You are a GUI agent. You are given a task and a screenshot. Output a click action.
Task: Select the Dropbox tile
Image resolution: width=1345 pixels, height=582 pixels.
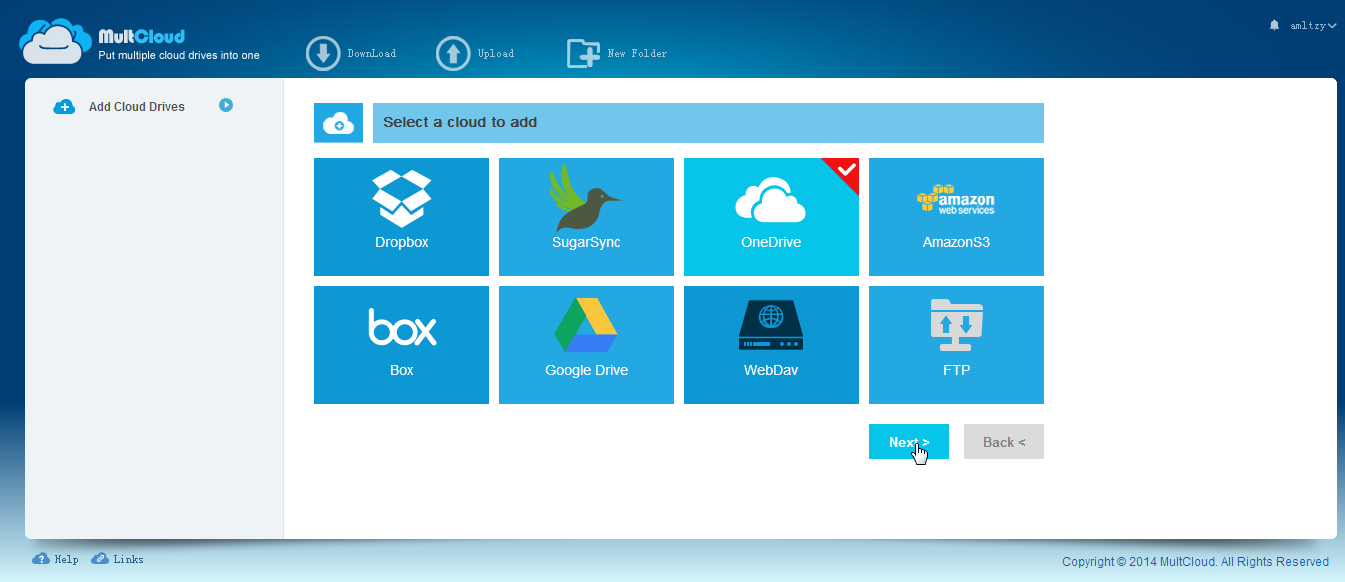coord(401,217)
